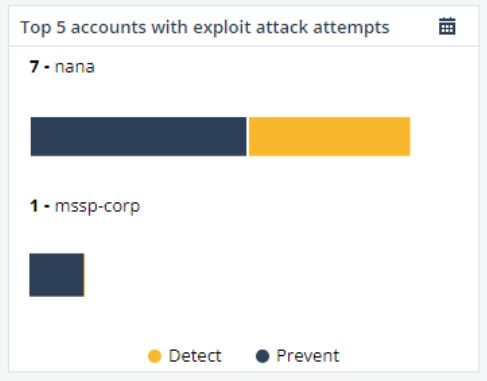Select mssp-corp's Prevent bar
The width and height of the screenshot is (487, 381).
point(57,275)
